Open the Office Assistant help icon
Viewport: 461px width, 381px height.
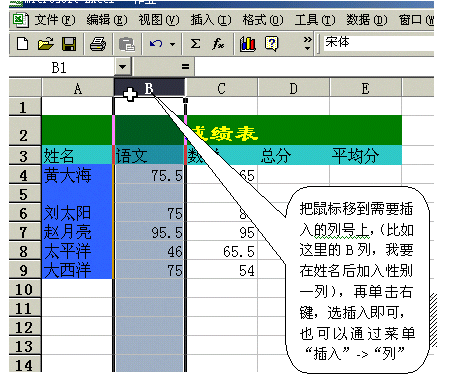(271, 44)
